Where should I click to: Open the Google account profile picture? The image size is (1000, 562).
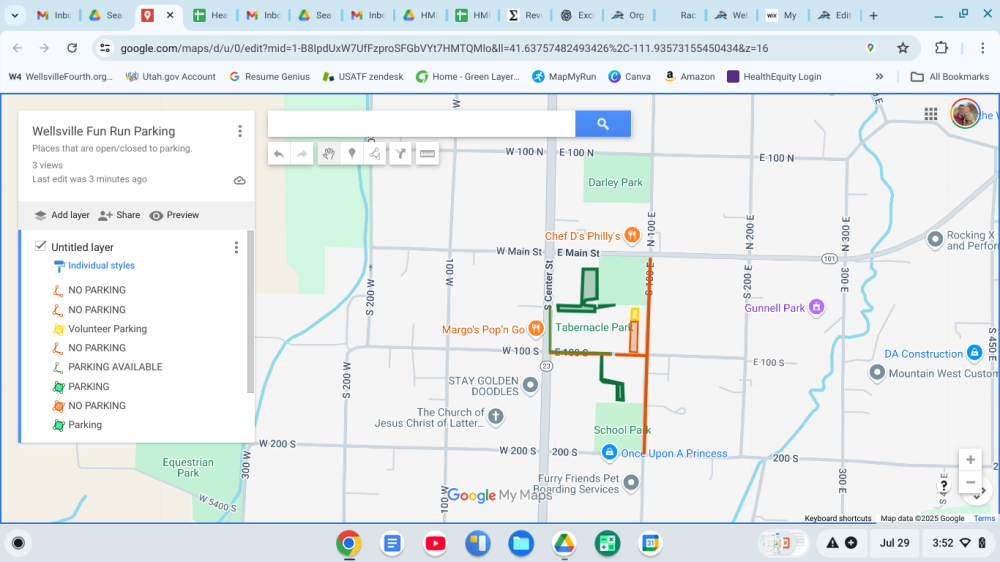965,114
